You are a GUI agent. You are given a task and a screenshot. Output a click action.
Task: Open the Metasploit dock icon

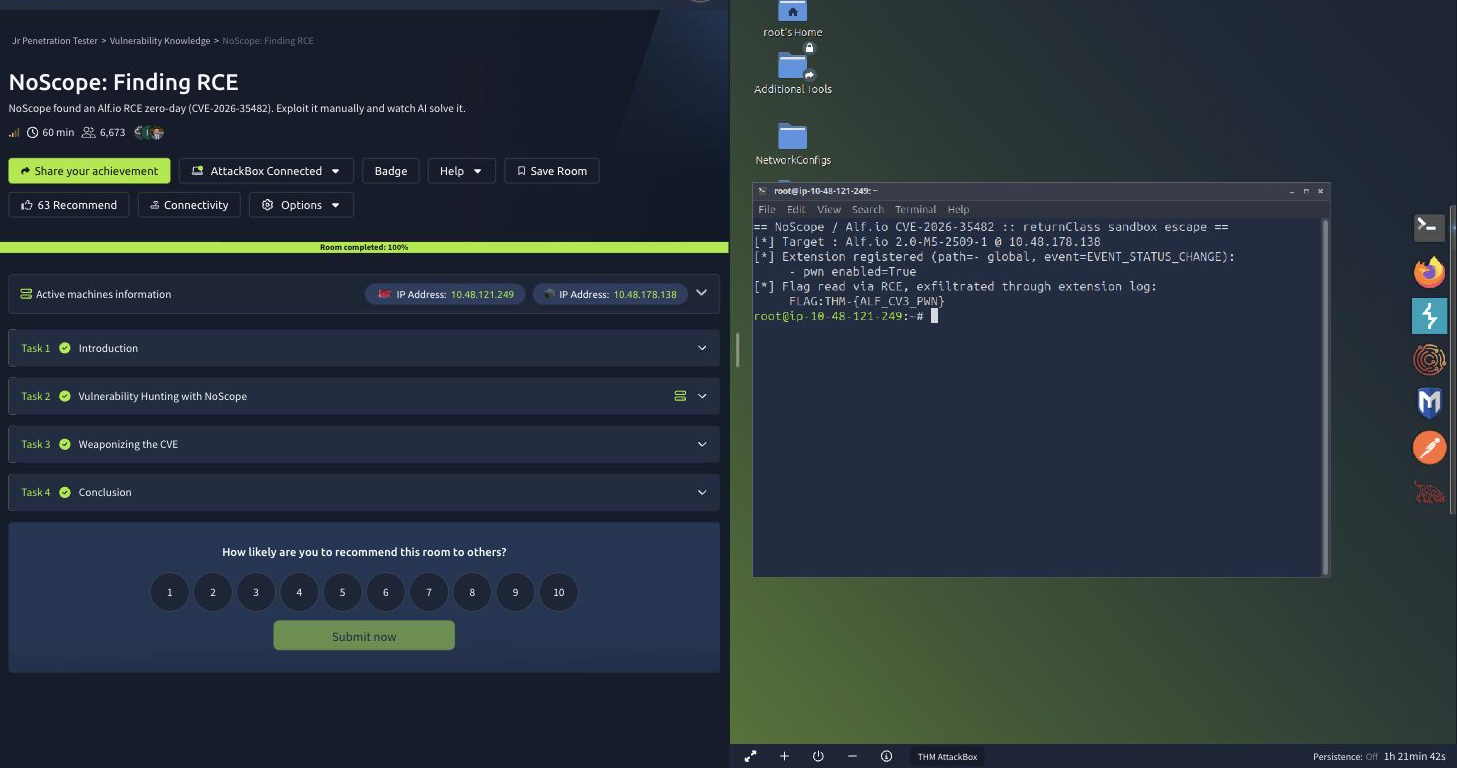coord(1429,403)
